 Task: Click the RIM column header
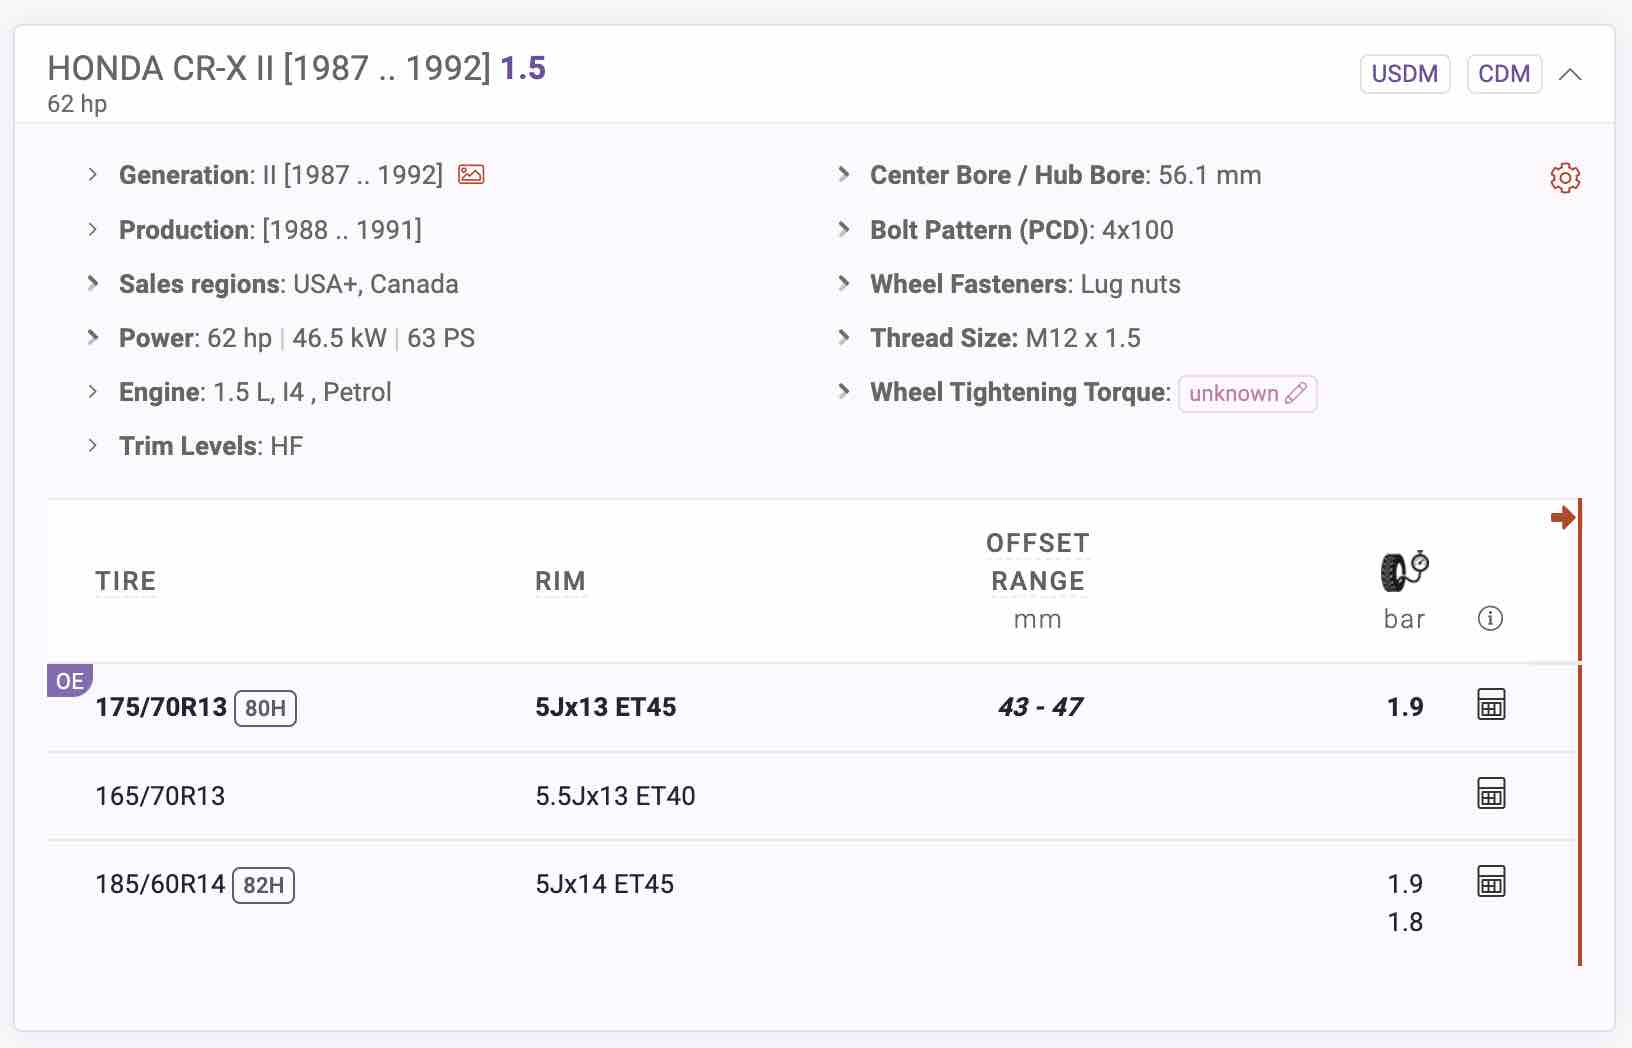click(560, 581)
